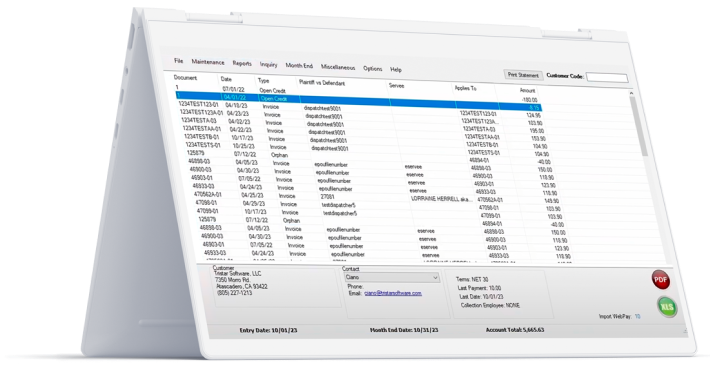Expand the Contact dropdown showing Ciano
This screenshot has height=372, width=710.
(392, 277)
